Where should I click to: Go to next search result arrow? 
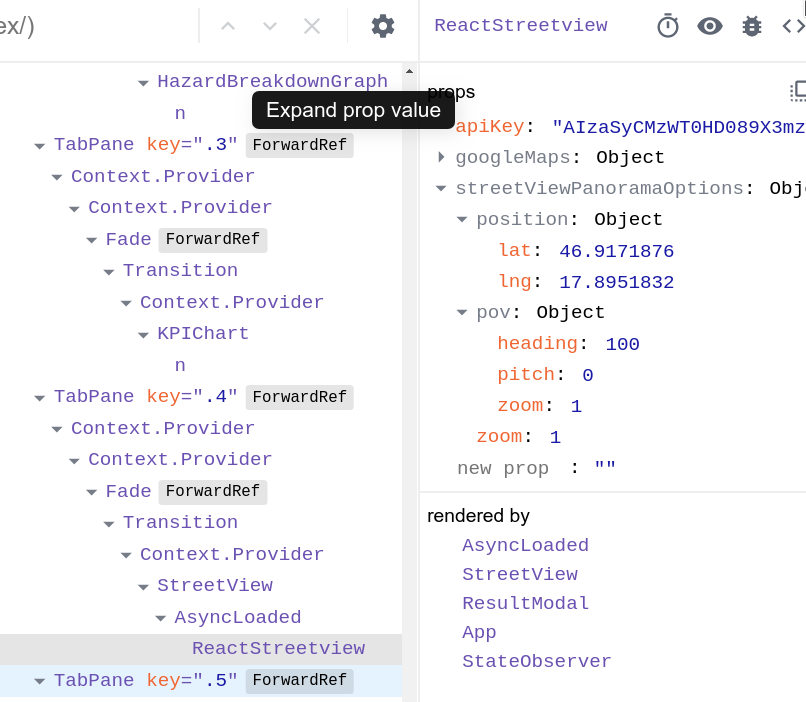coord(270,26)
